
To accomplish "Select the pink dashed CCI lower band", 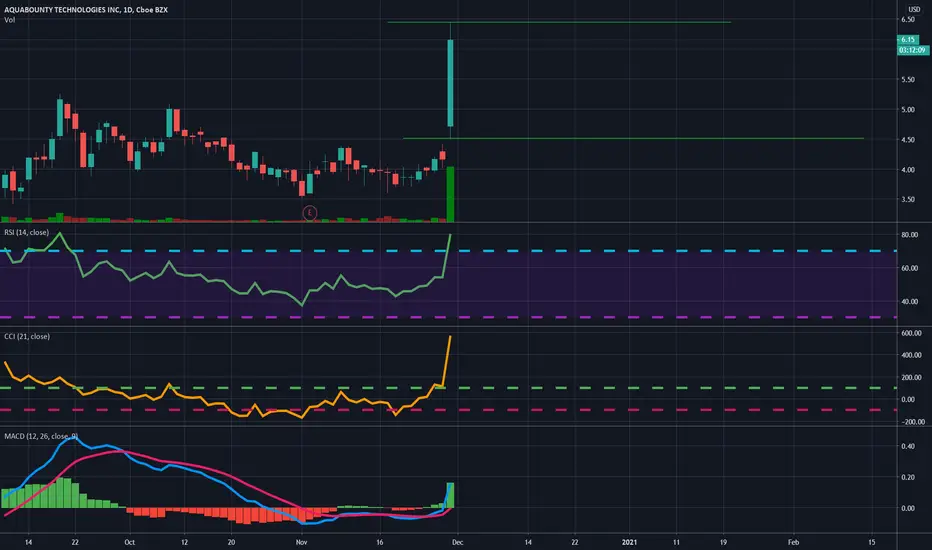I will point(448,410).
